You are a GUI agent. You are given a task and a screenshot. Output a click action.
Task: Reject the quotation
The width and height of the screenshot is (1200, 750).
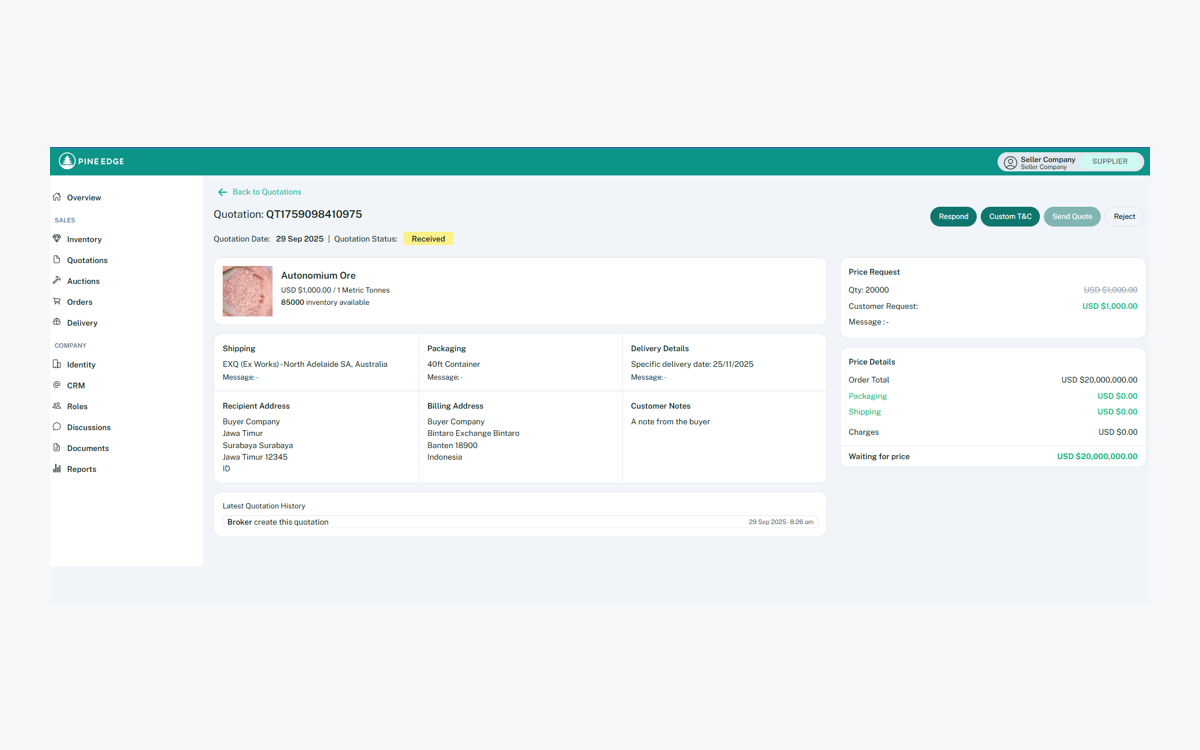coord(1124,216)
